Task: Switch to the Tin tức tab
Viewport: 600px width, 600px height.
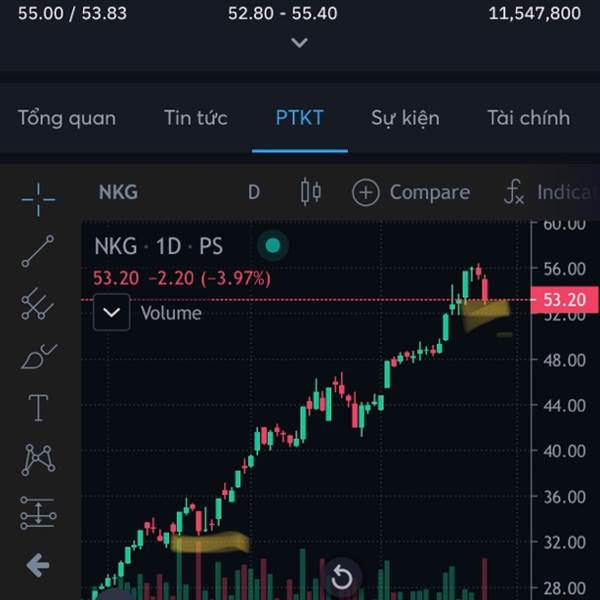Action: click(196, 117)
